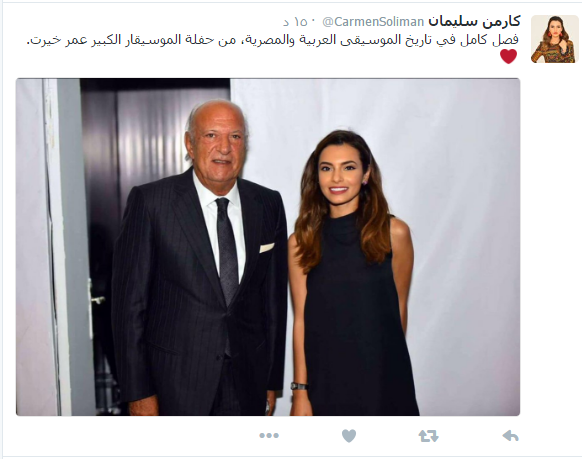Image resolution: width=582 pixels, height=459 pixels.
Task: Click the door handle in the photo
Action: [x=96, y=299]
